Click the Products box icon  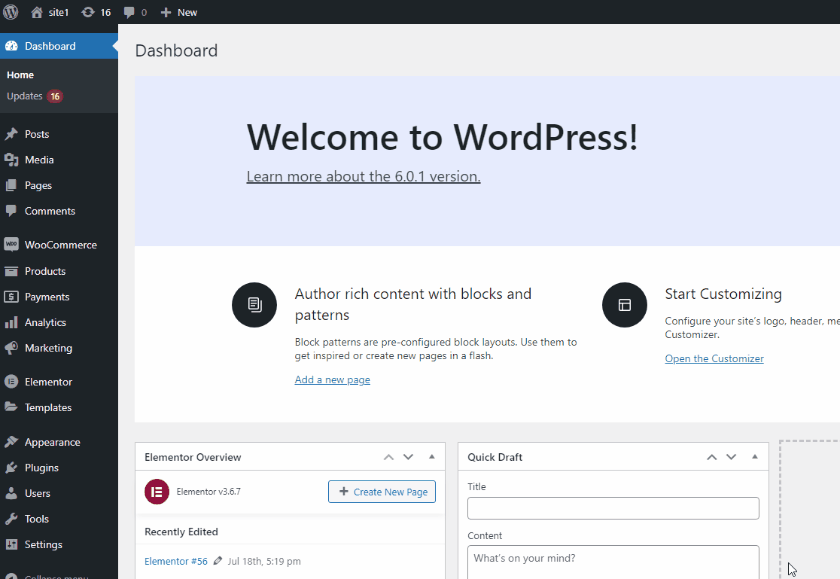coord(11,271)
